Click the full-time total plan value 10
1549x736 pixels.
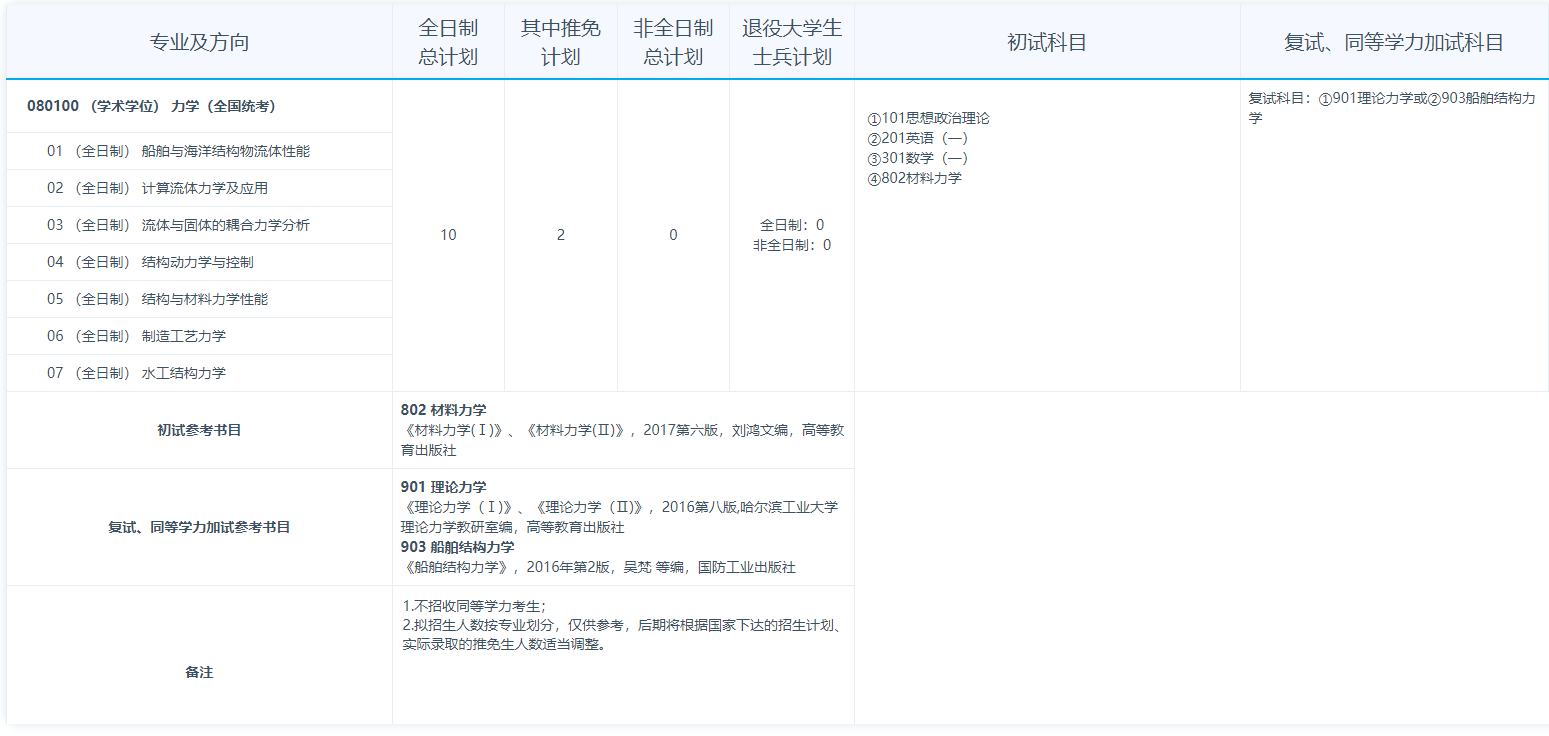[x=448, y=235]
